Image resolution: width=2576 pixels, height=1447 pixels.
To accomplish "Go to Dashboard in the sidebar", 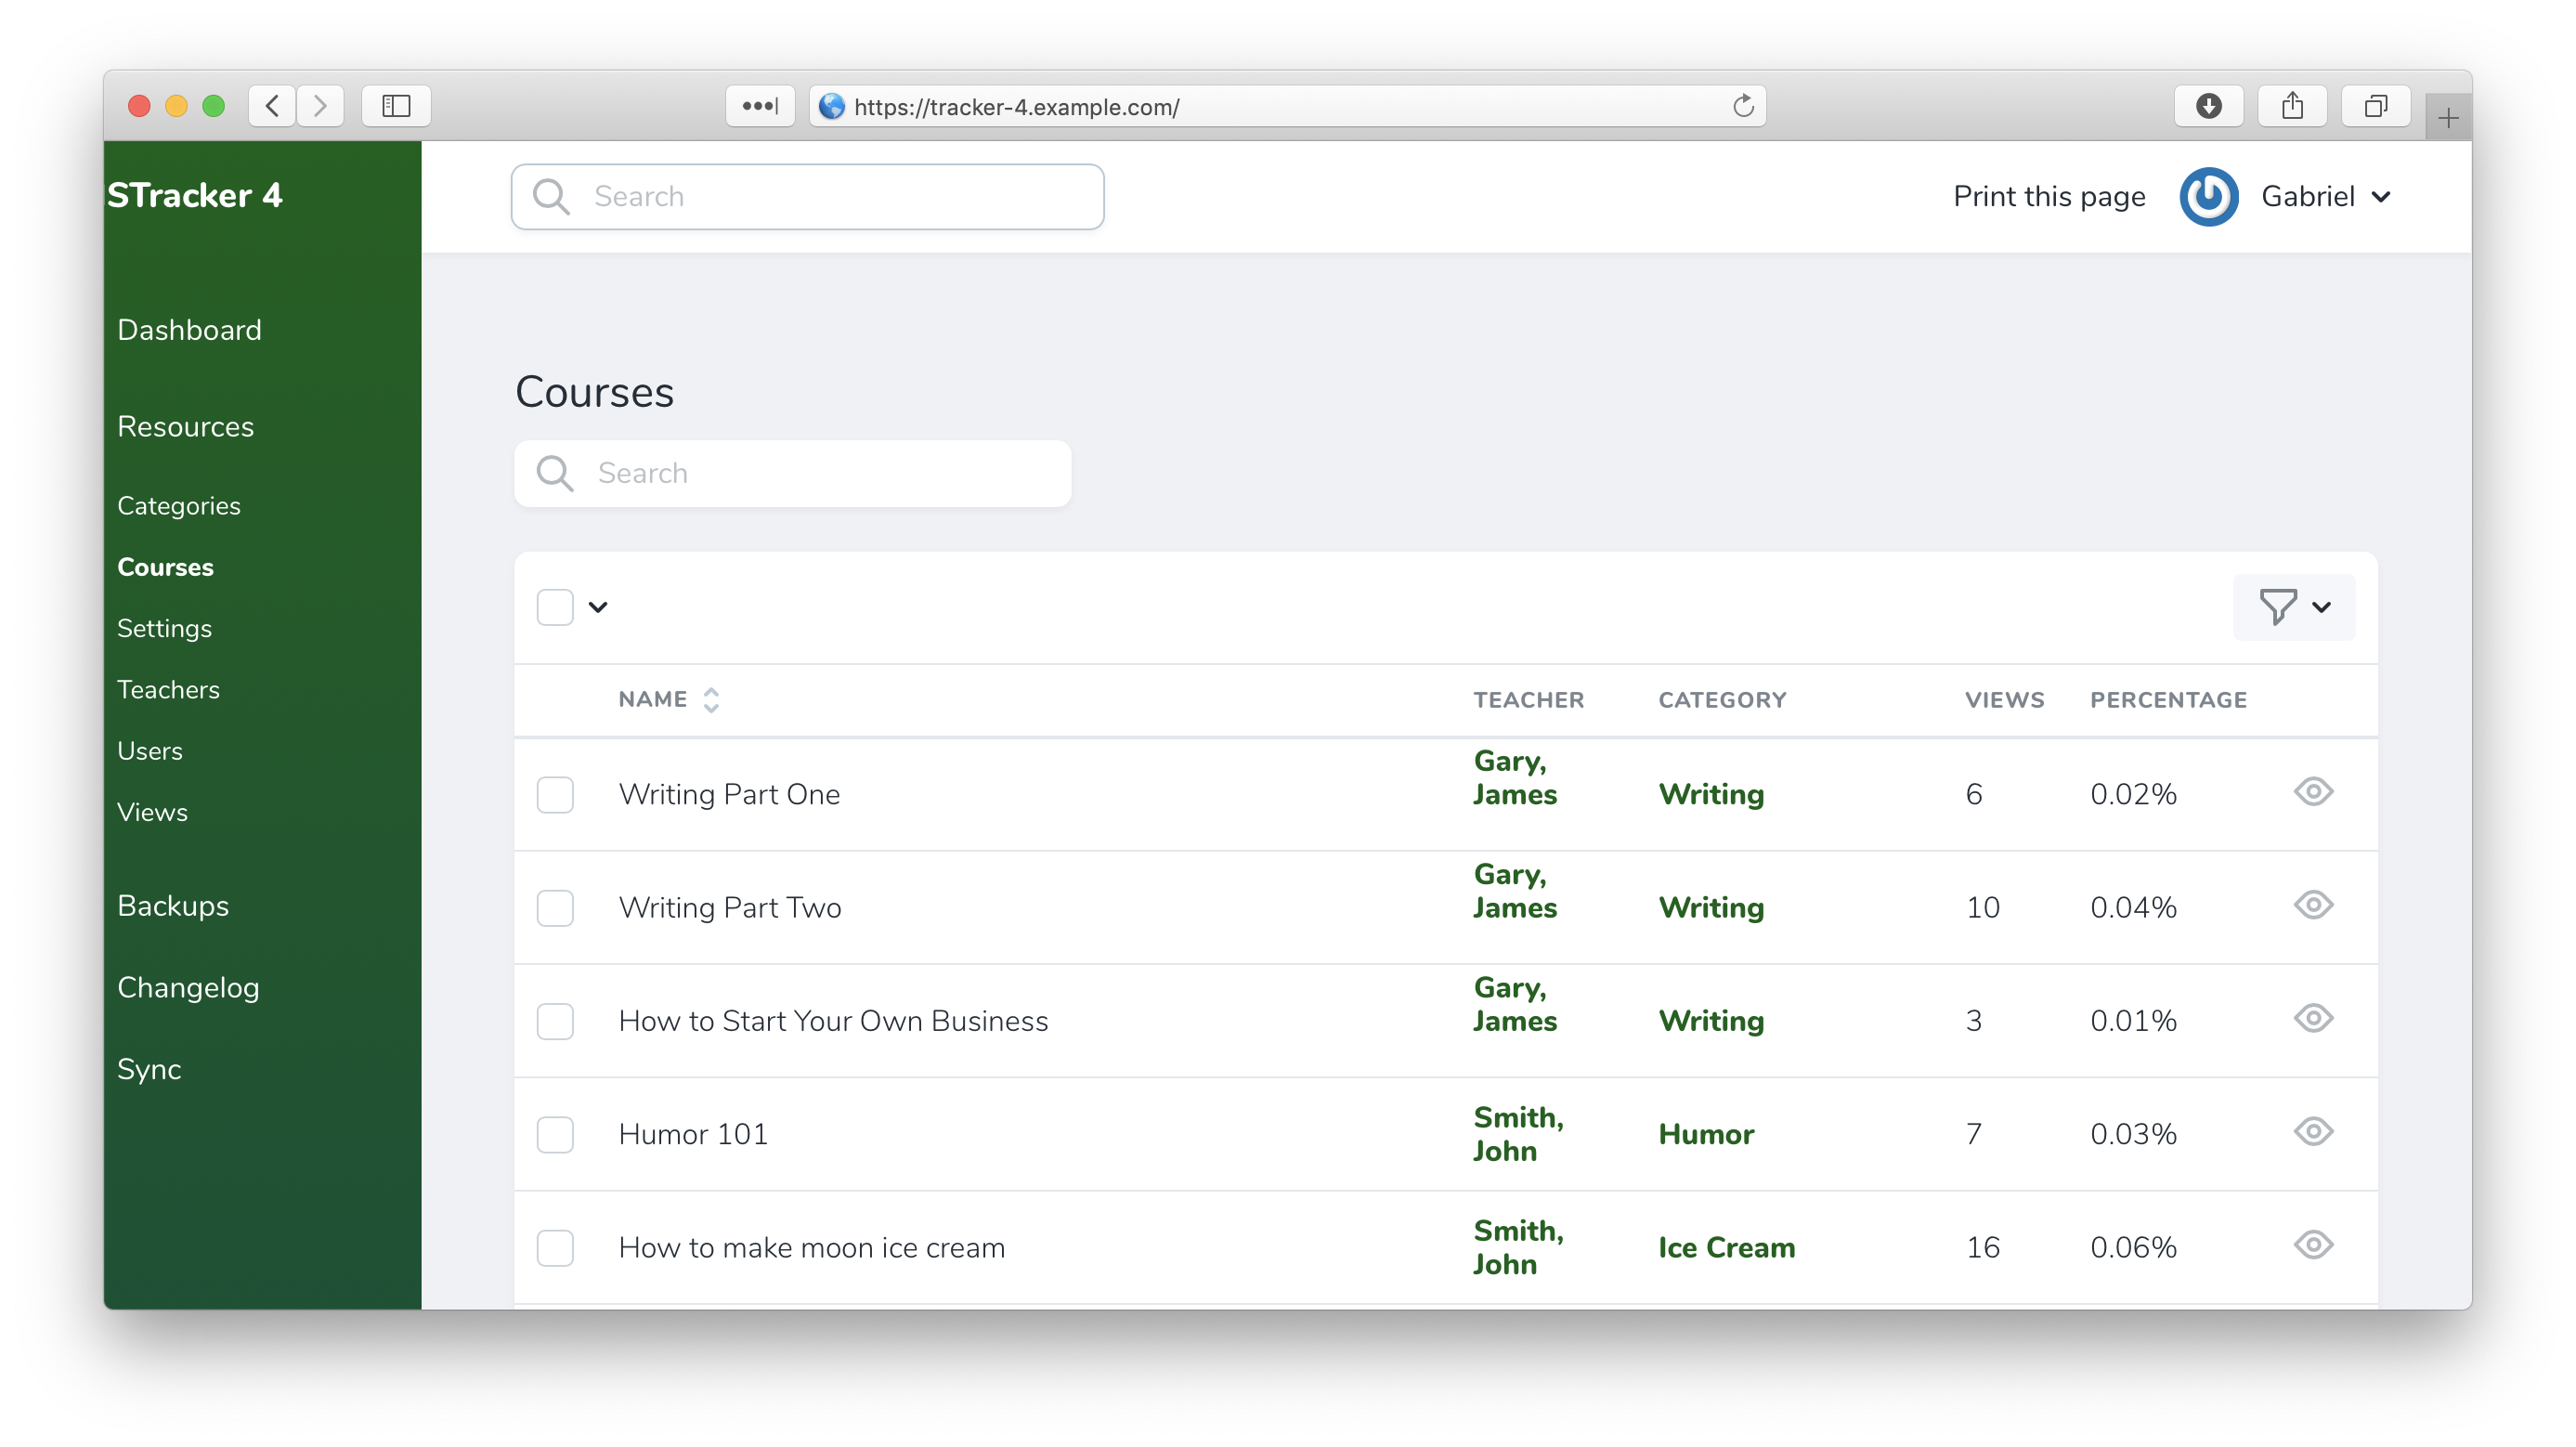I will click(189, 330).
